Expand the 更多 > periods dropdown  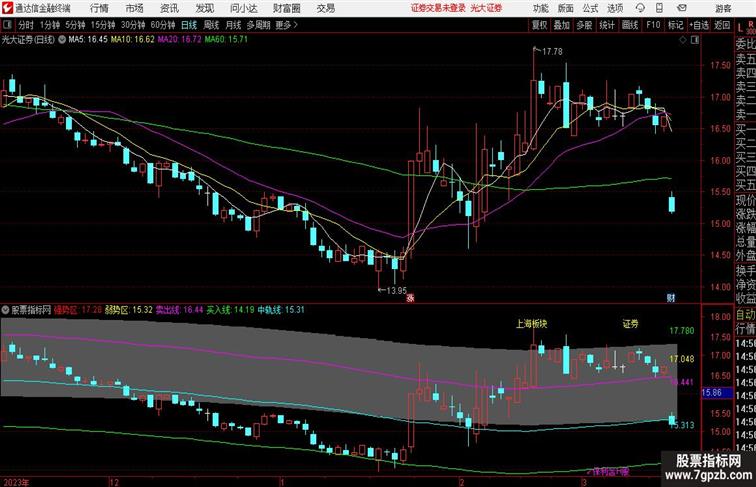286,25
